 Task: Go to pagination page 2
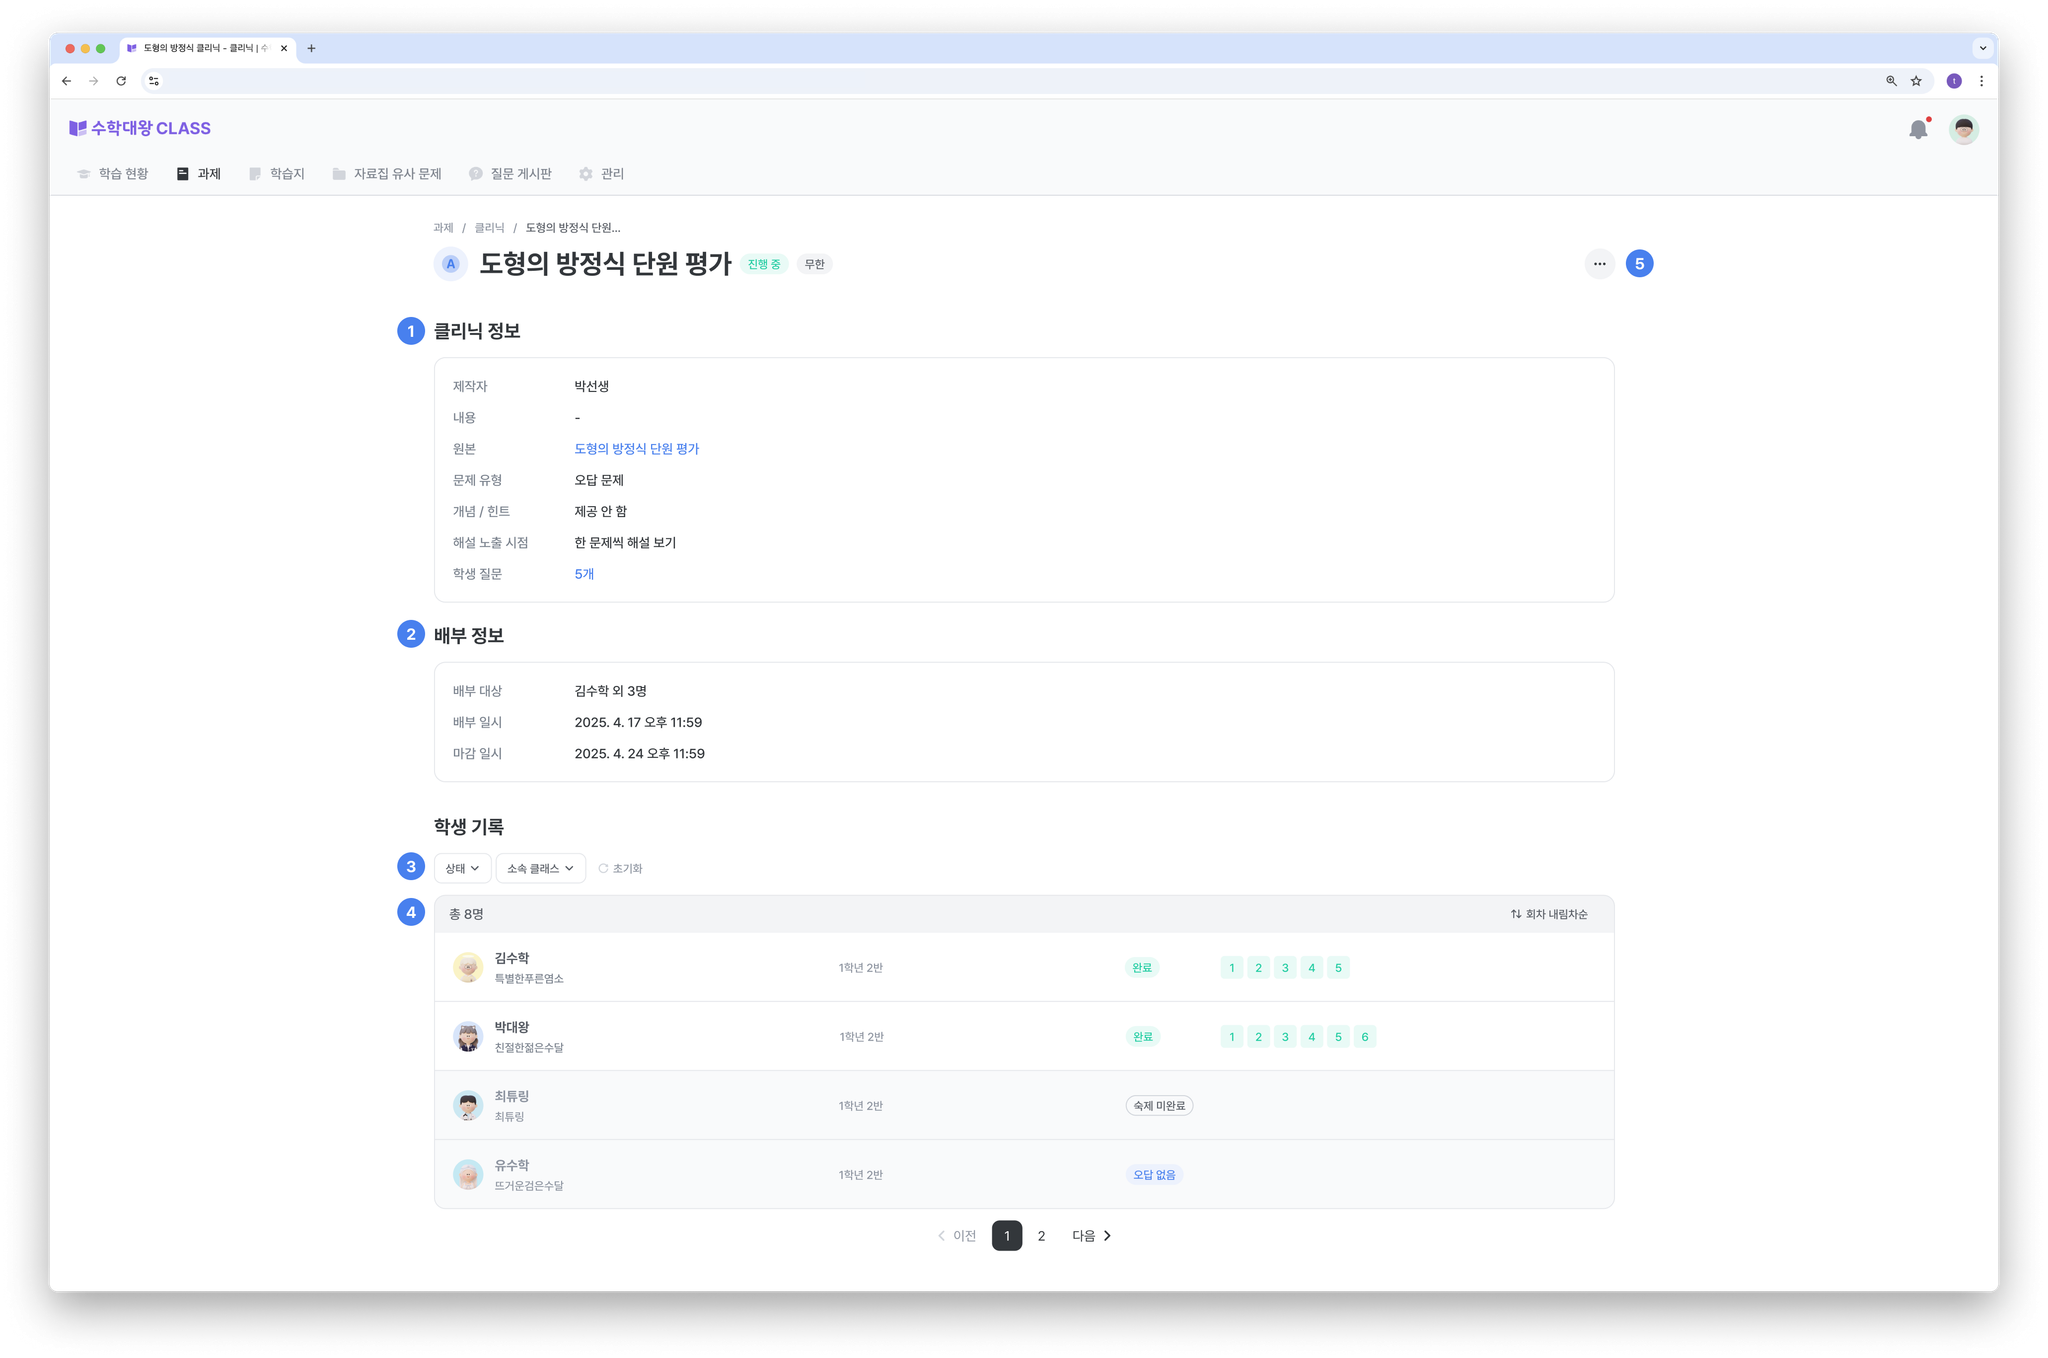[1041, 1236]
